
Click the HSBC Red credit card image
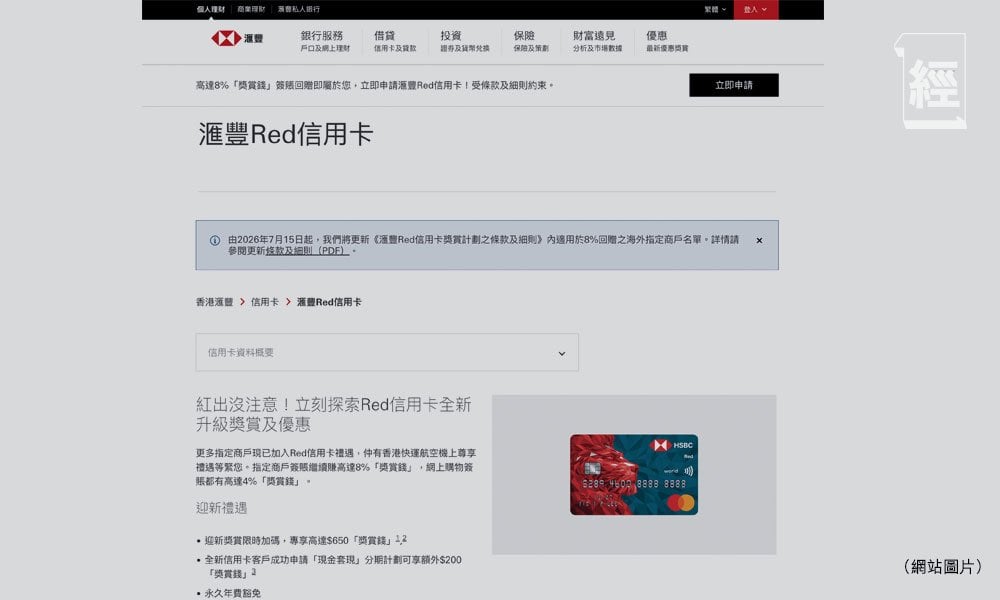pos(634,474)
